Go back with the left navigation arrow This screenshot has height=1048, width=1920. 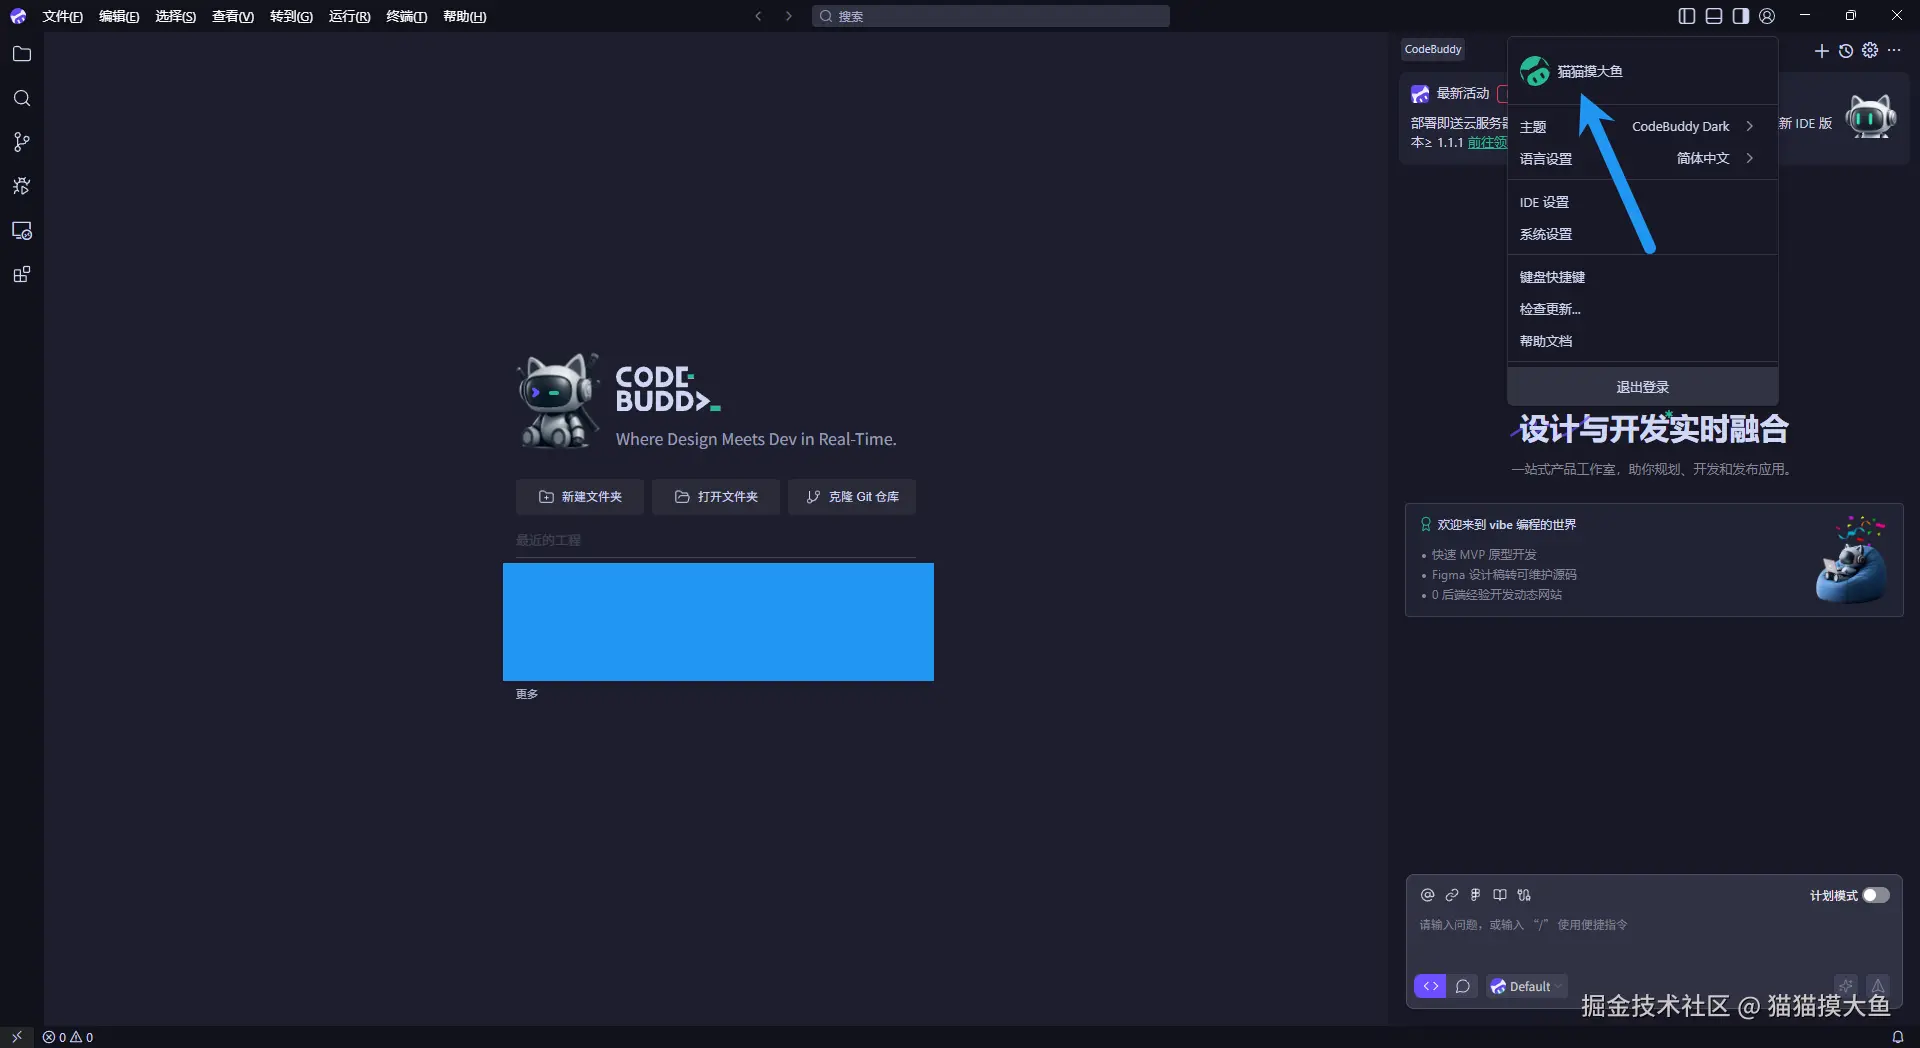(759, 16)
